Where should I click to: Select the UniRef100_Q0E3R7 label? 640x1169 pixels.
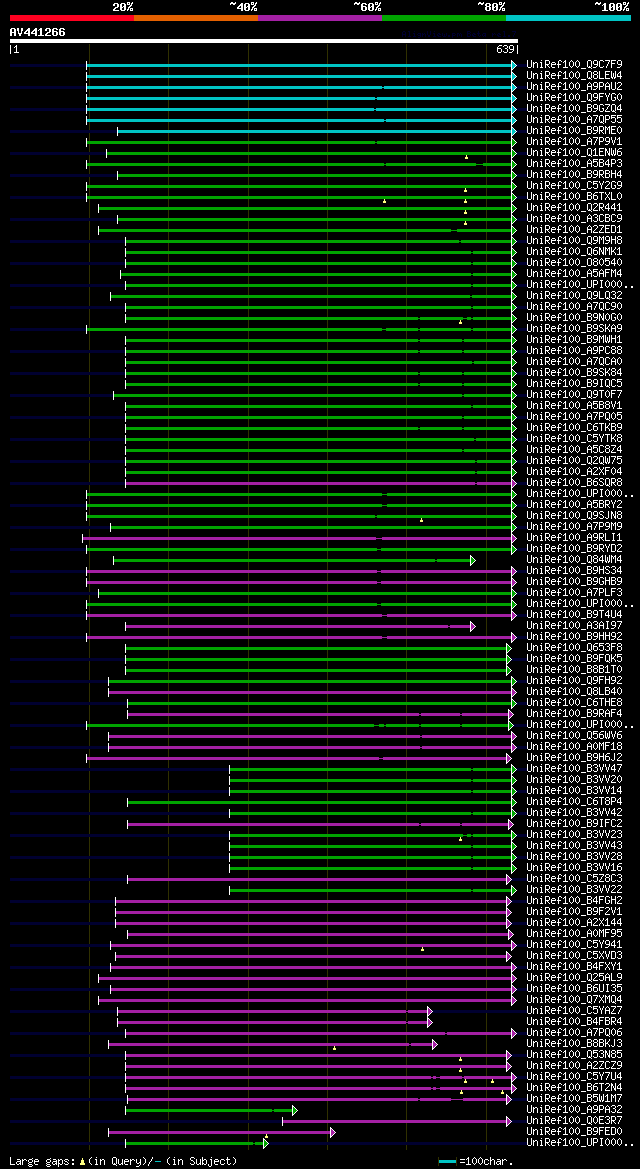[574, 1121]
